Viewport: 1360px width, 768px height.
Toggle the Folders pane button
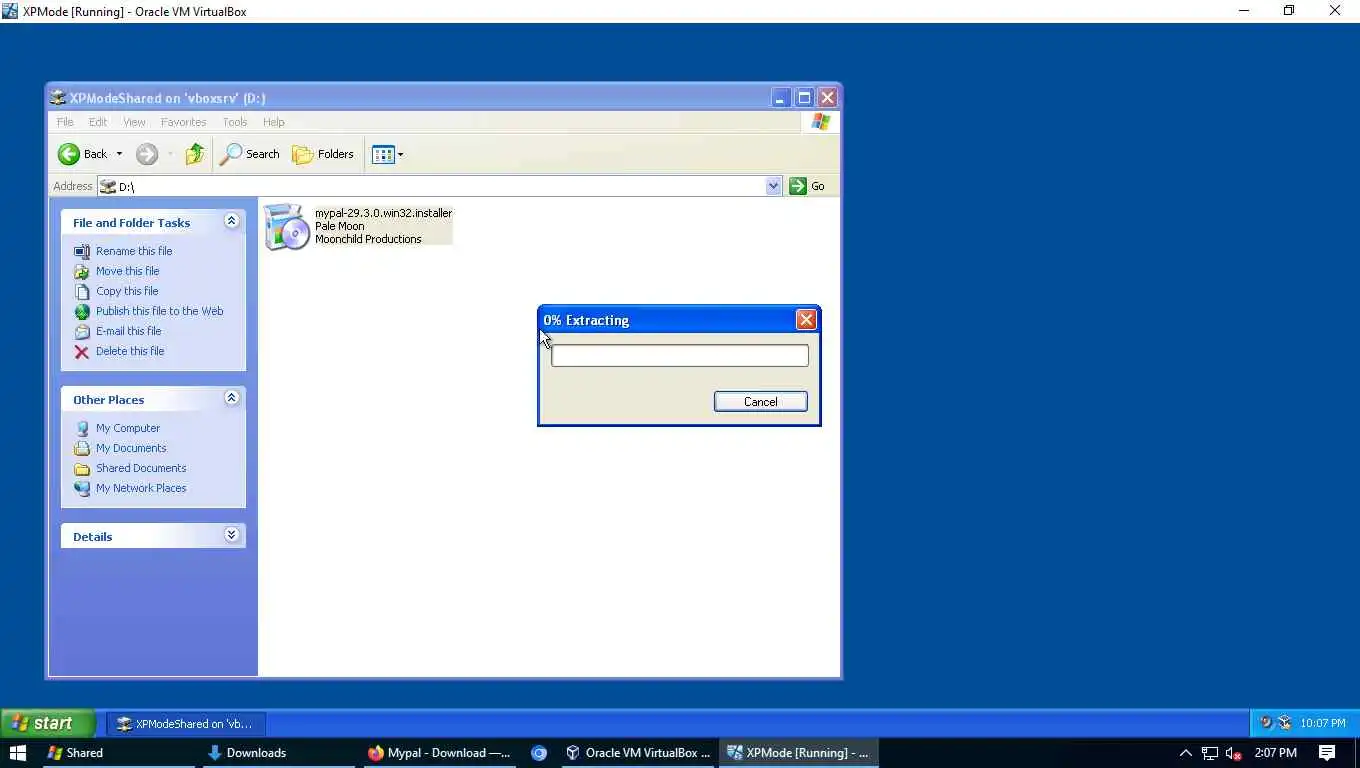(x=323, y=154)
